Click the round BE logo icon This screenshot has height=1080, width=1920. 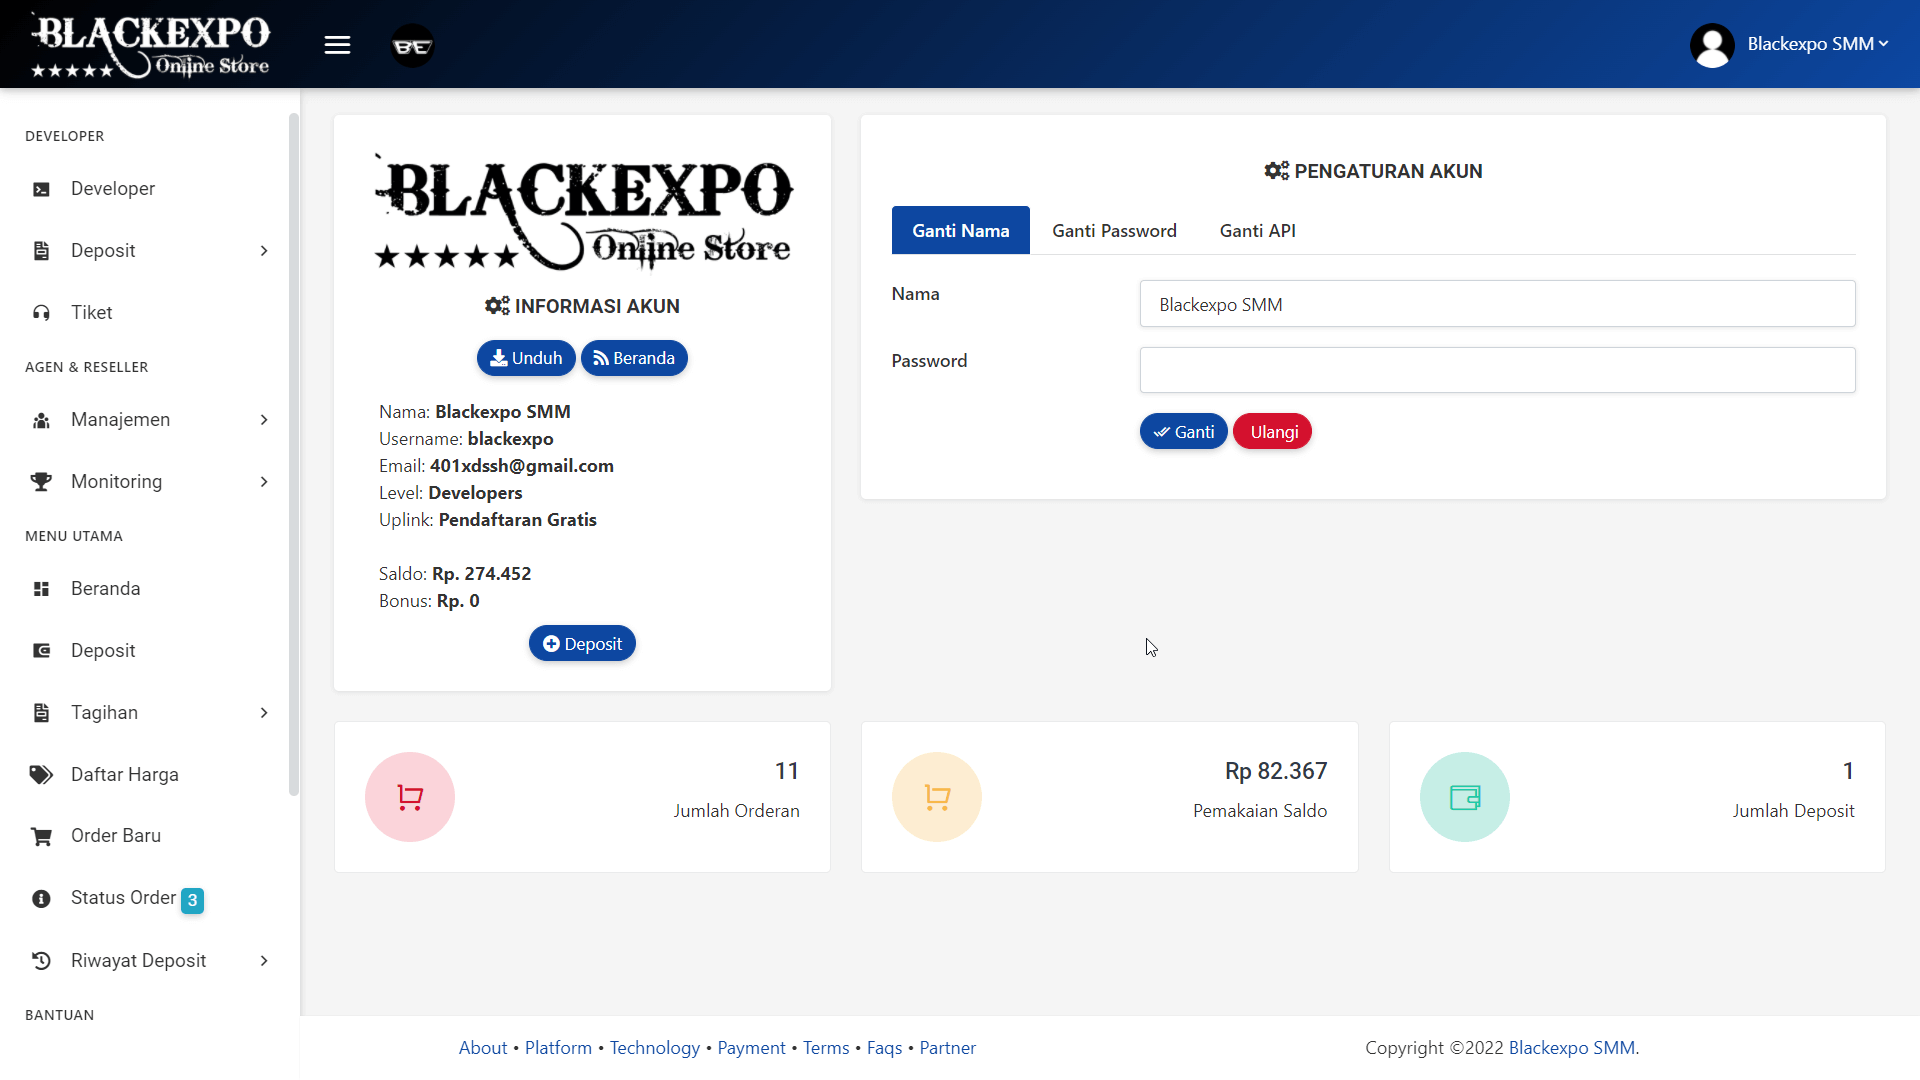412,46
